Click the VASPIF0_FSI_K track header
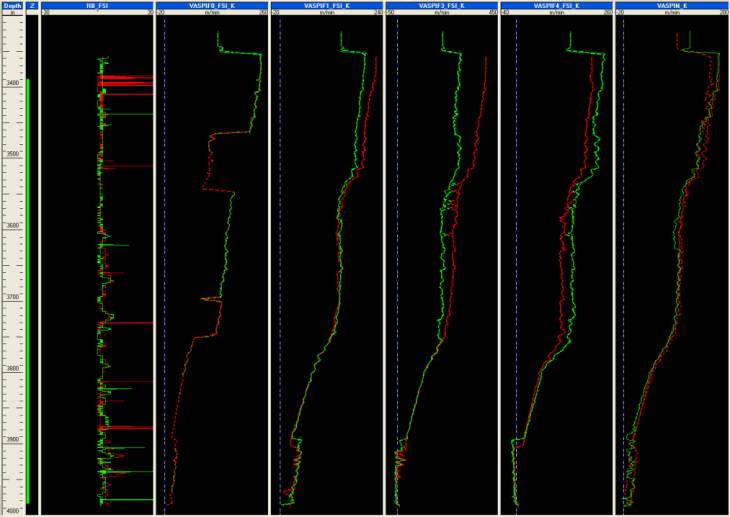 tap(212, 5)
